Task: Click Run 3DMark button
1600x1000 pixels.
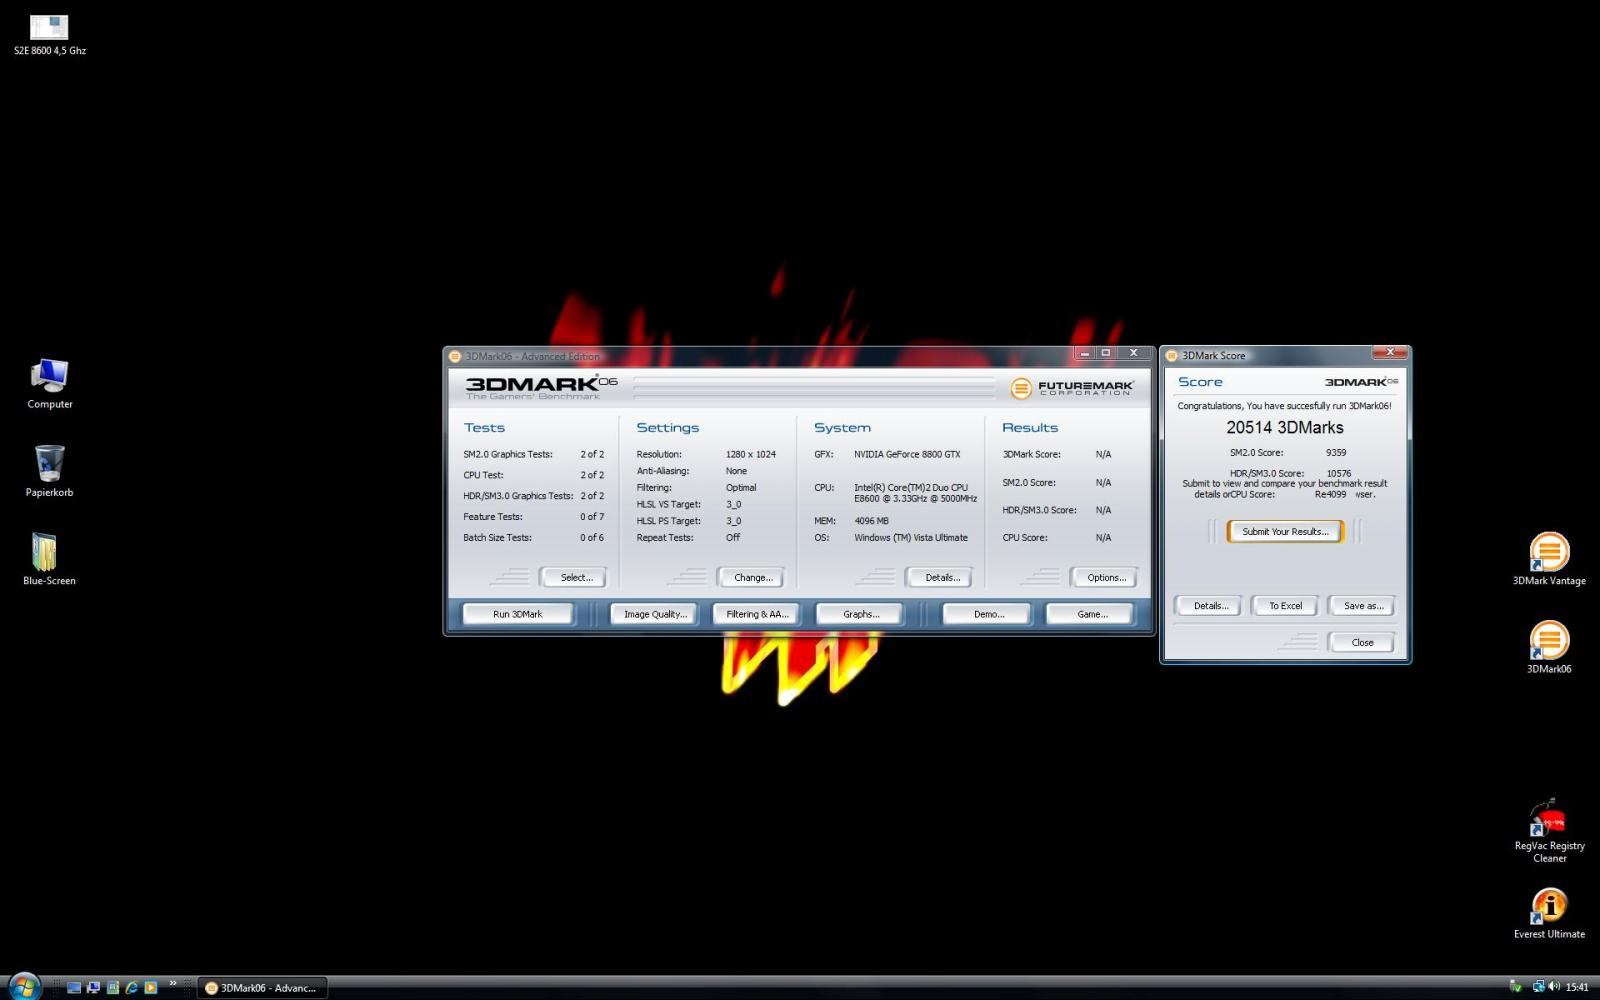Action: click(x=518, y=614)
